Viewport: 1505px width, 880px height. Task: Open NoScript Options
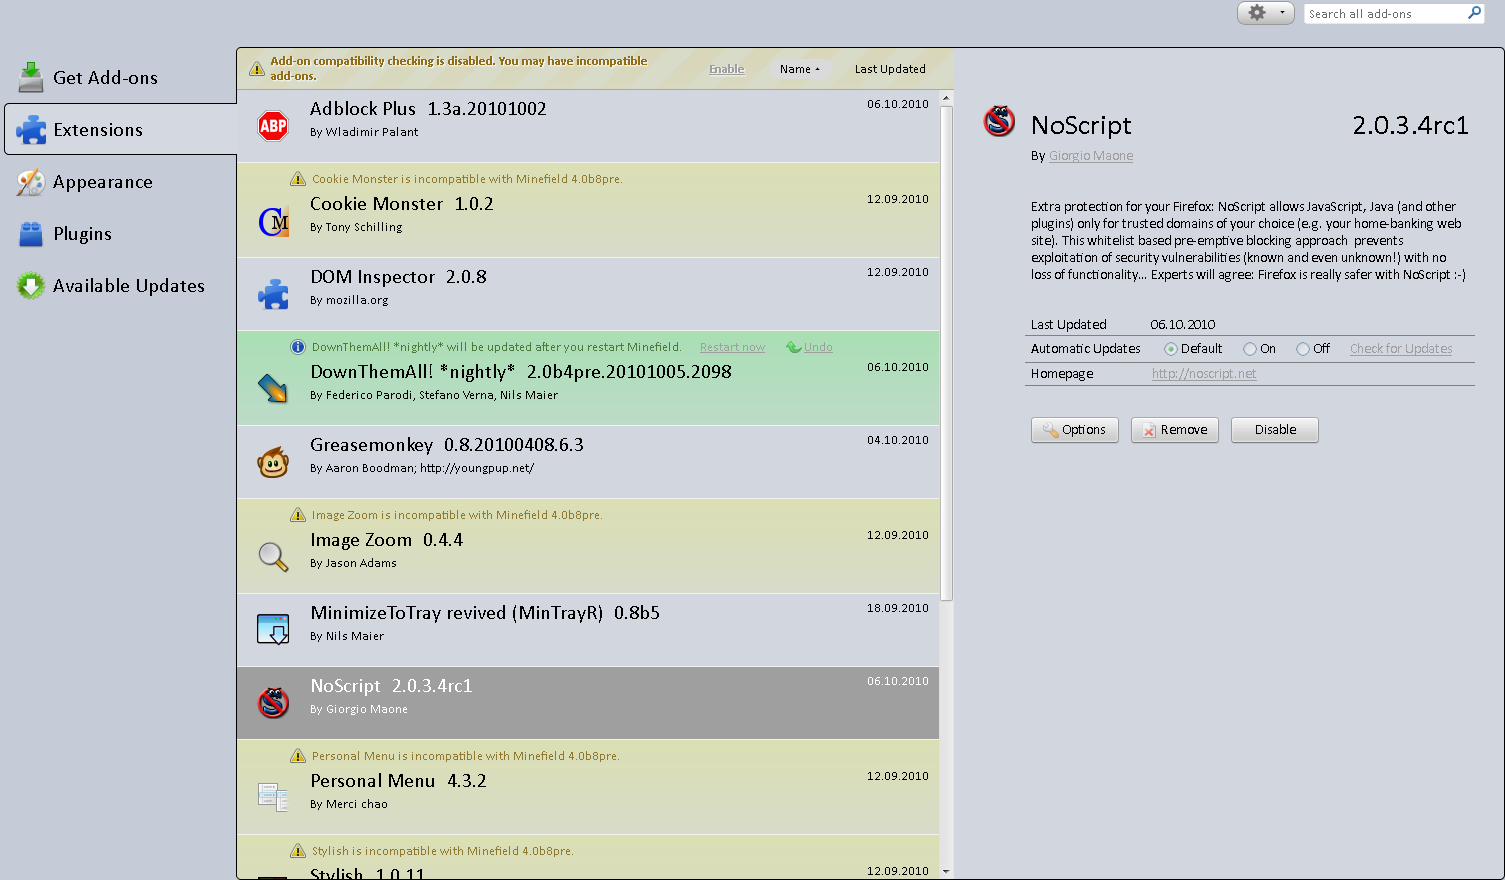pos(1075,430)
